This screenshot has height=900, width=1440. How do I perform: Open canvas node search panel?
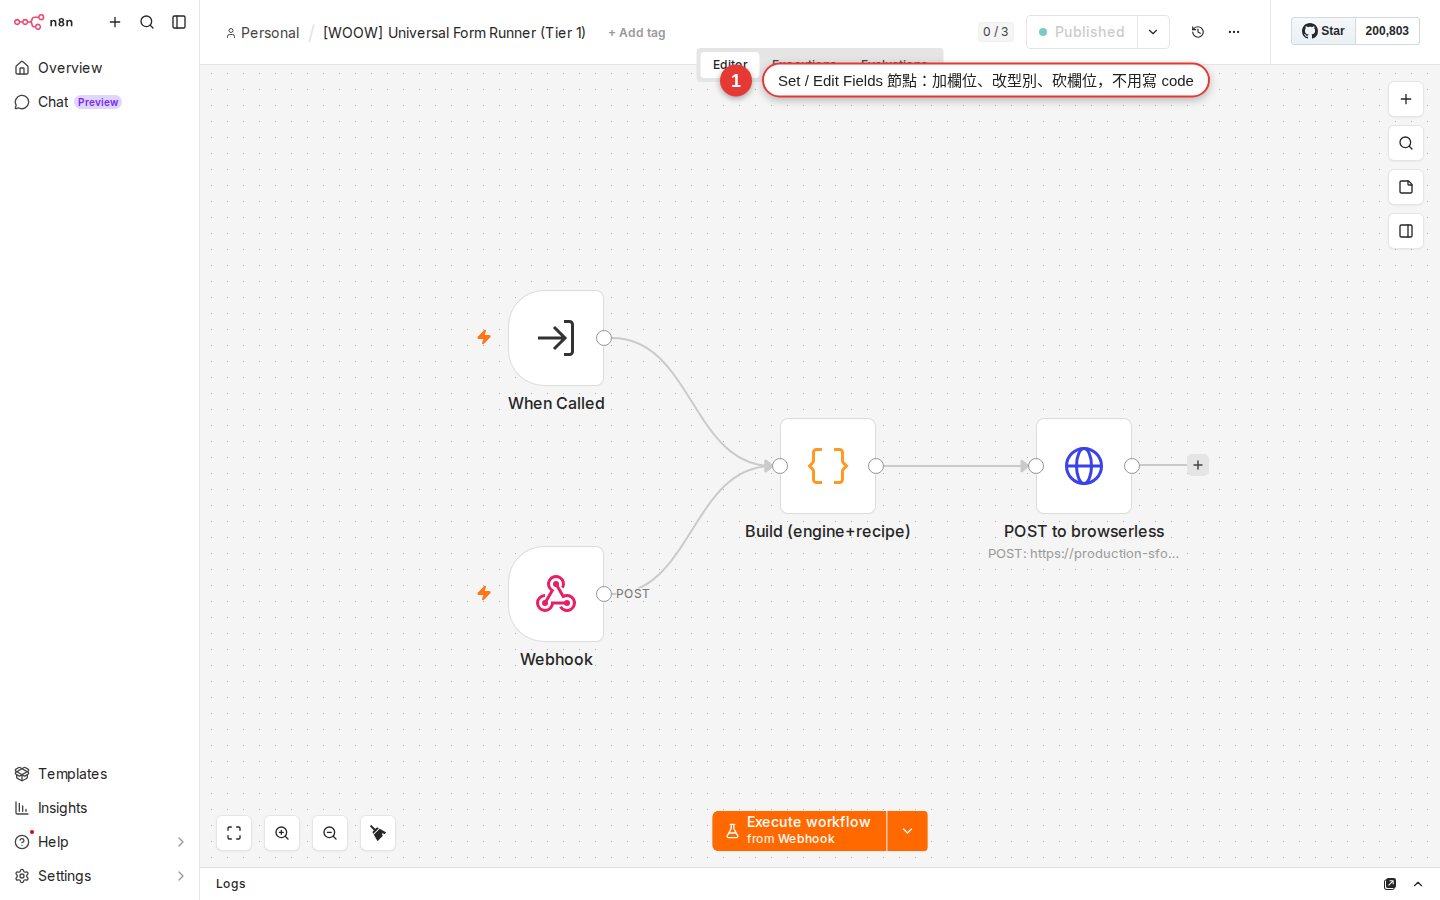coord(1406,143)
